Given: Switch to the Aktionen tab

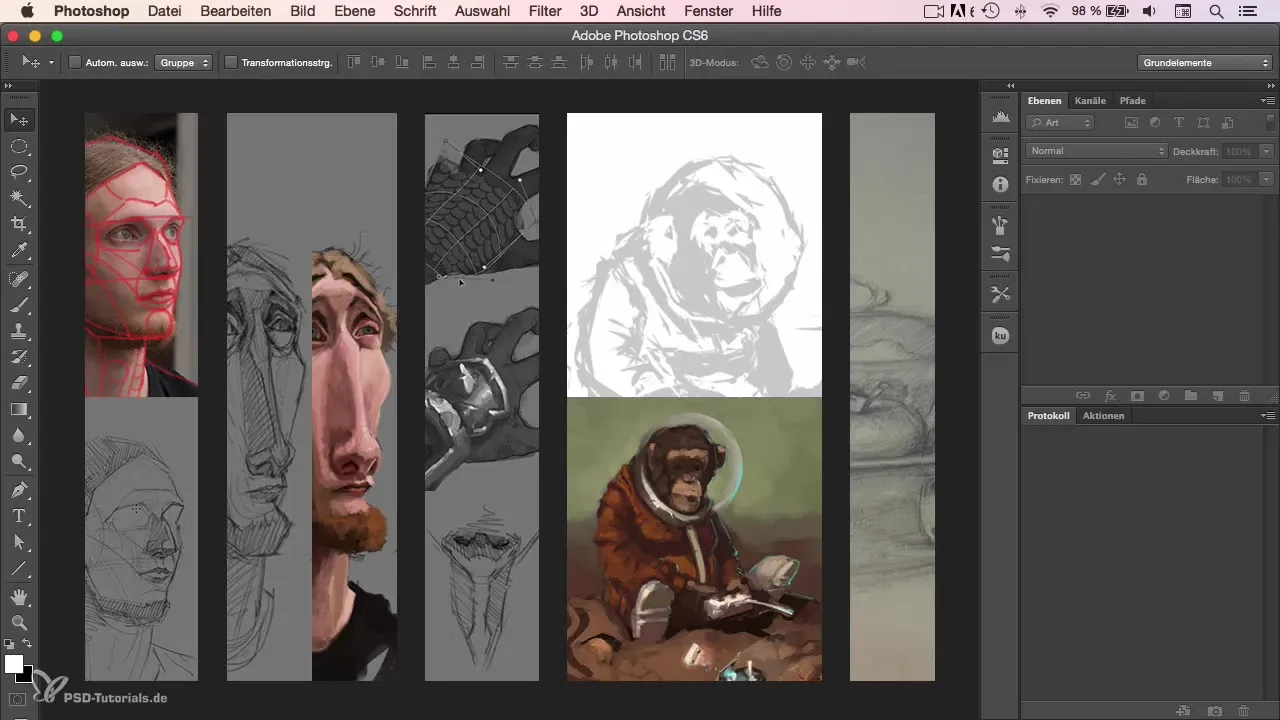Looking at the screenshot, I should coord(1103,415).
